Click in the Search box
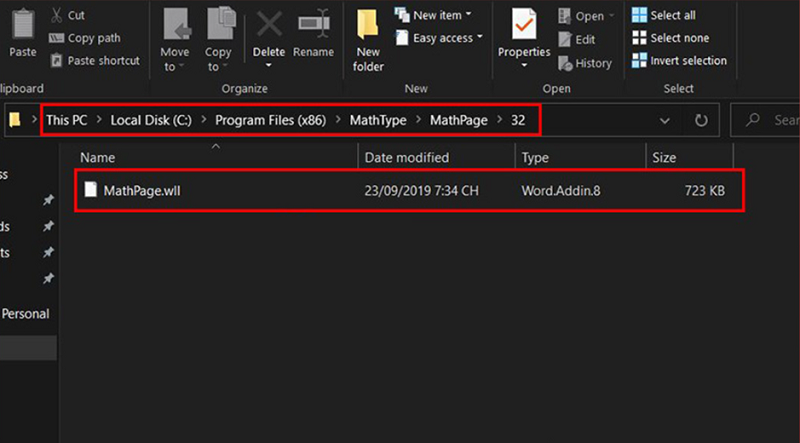The width and height of the screenshot is (800, 443). click(x=775, y=120)
